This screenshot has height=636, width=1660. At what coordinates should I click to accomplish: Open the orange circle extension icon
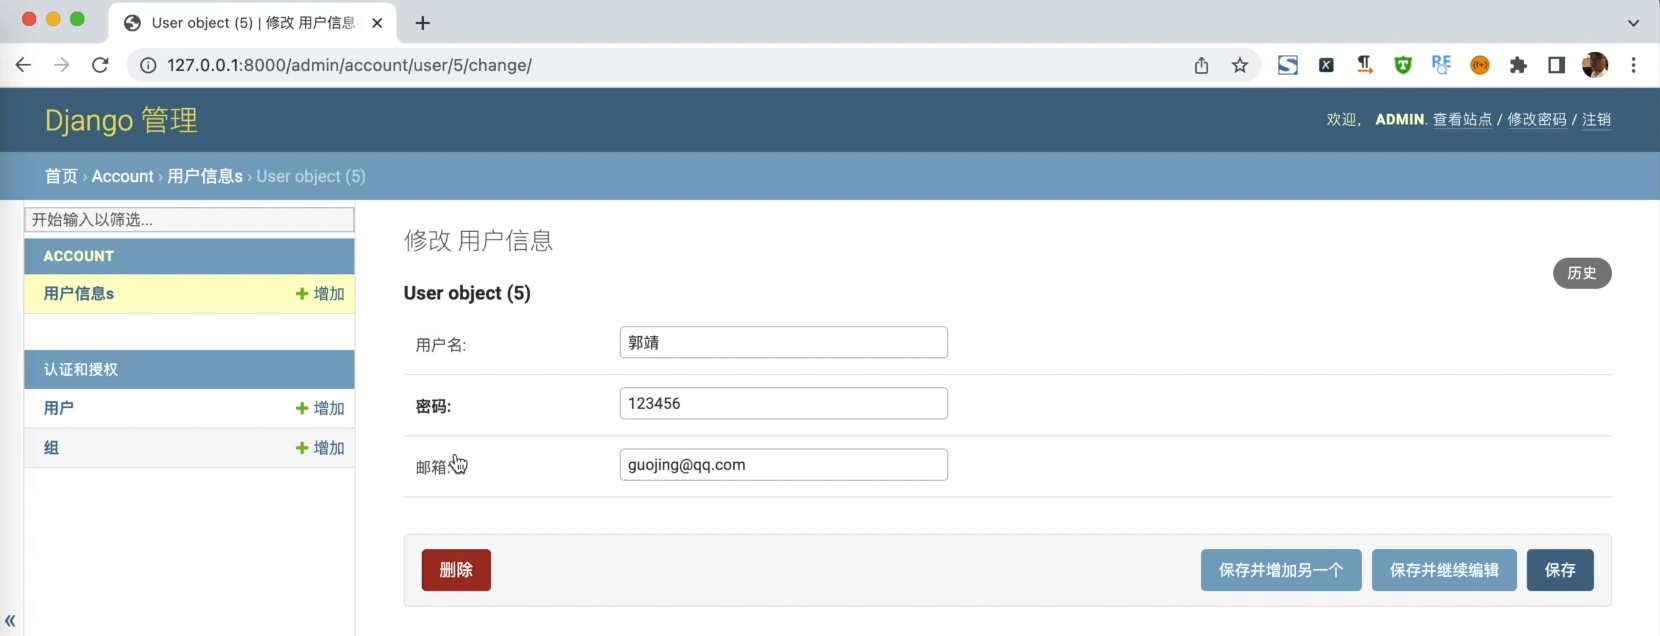click(1480, 65)
